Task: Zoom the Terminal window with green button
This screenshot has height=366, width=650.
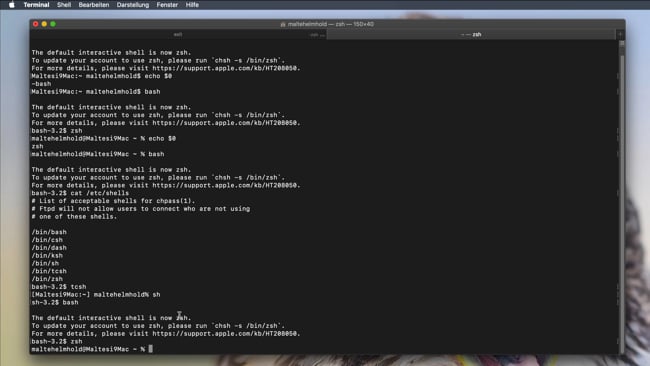Action: click(53, 24)
